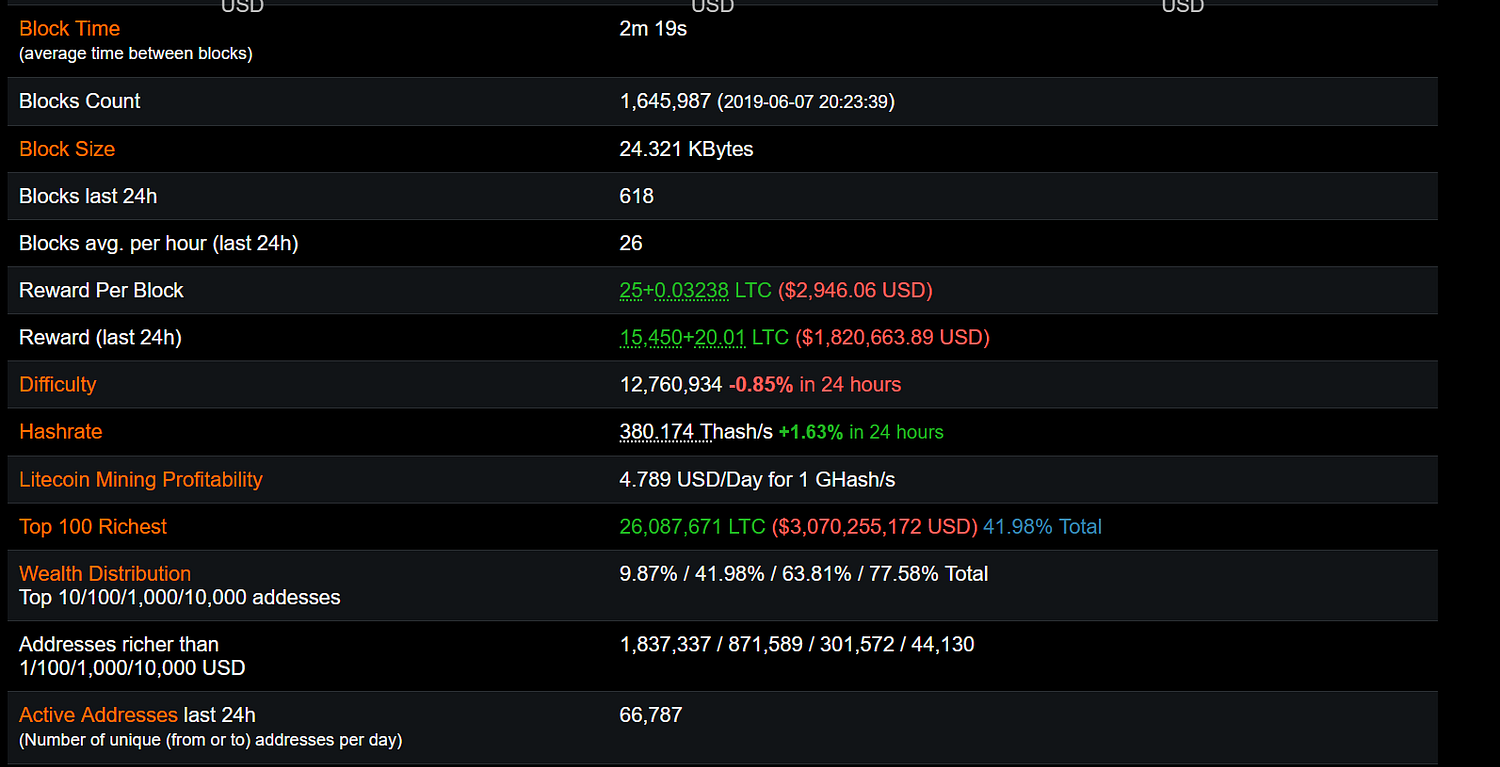Click the underlined 25 in Reward Per Block
Image resolution: width=1500 pixels, height=767 pixels.
(x=631, y=290)
